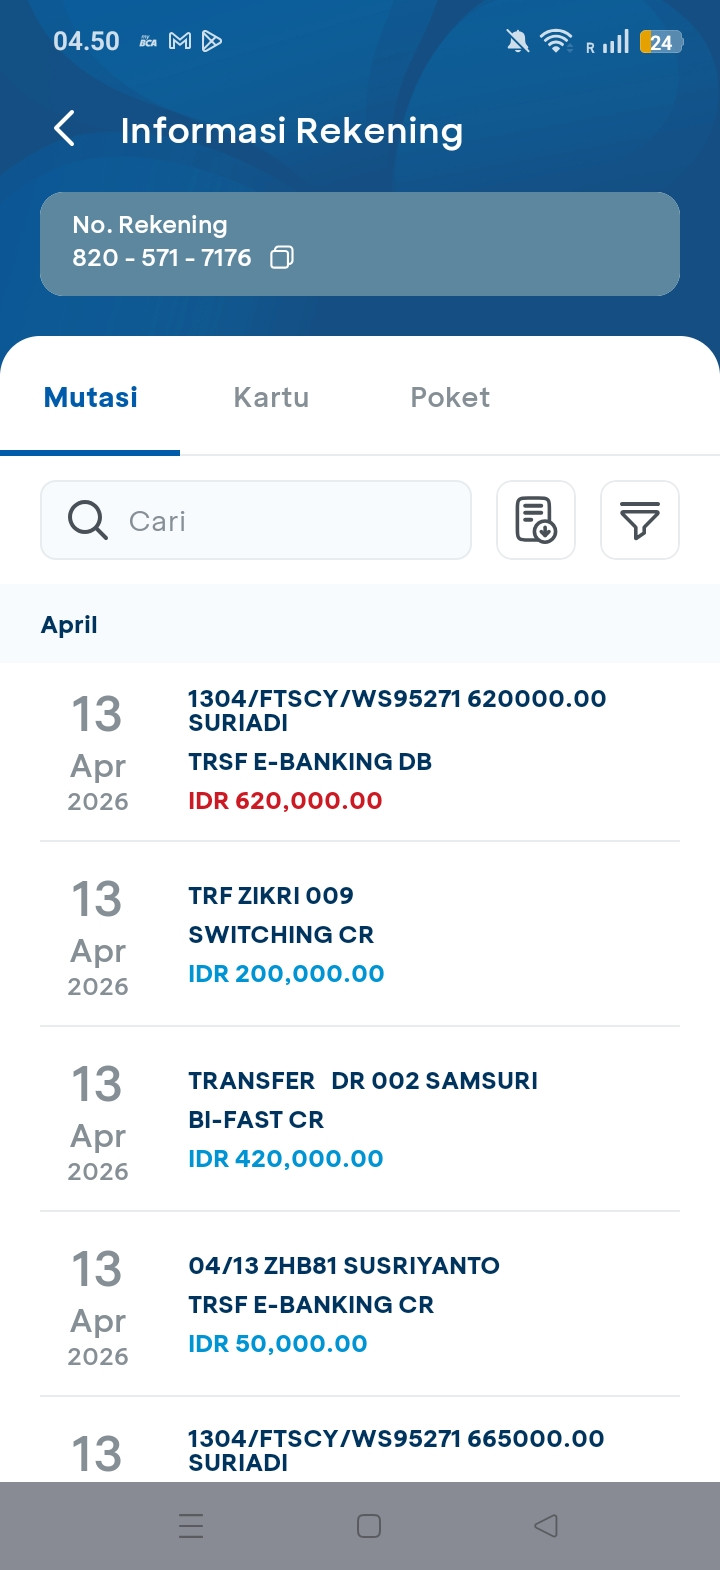Open the Poket tab
Screen dimensions: 720x1570
point(450,397)
